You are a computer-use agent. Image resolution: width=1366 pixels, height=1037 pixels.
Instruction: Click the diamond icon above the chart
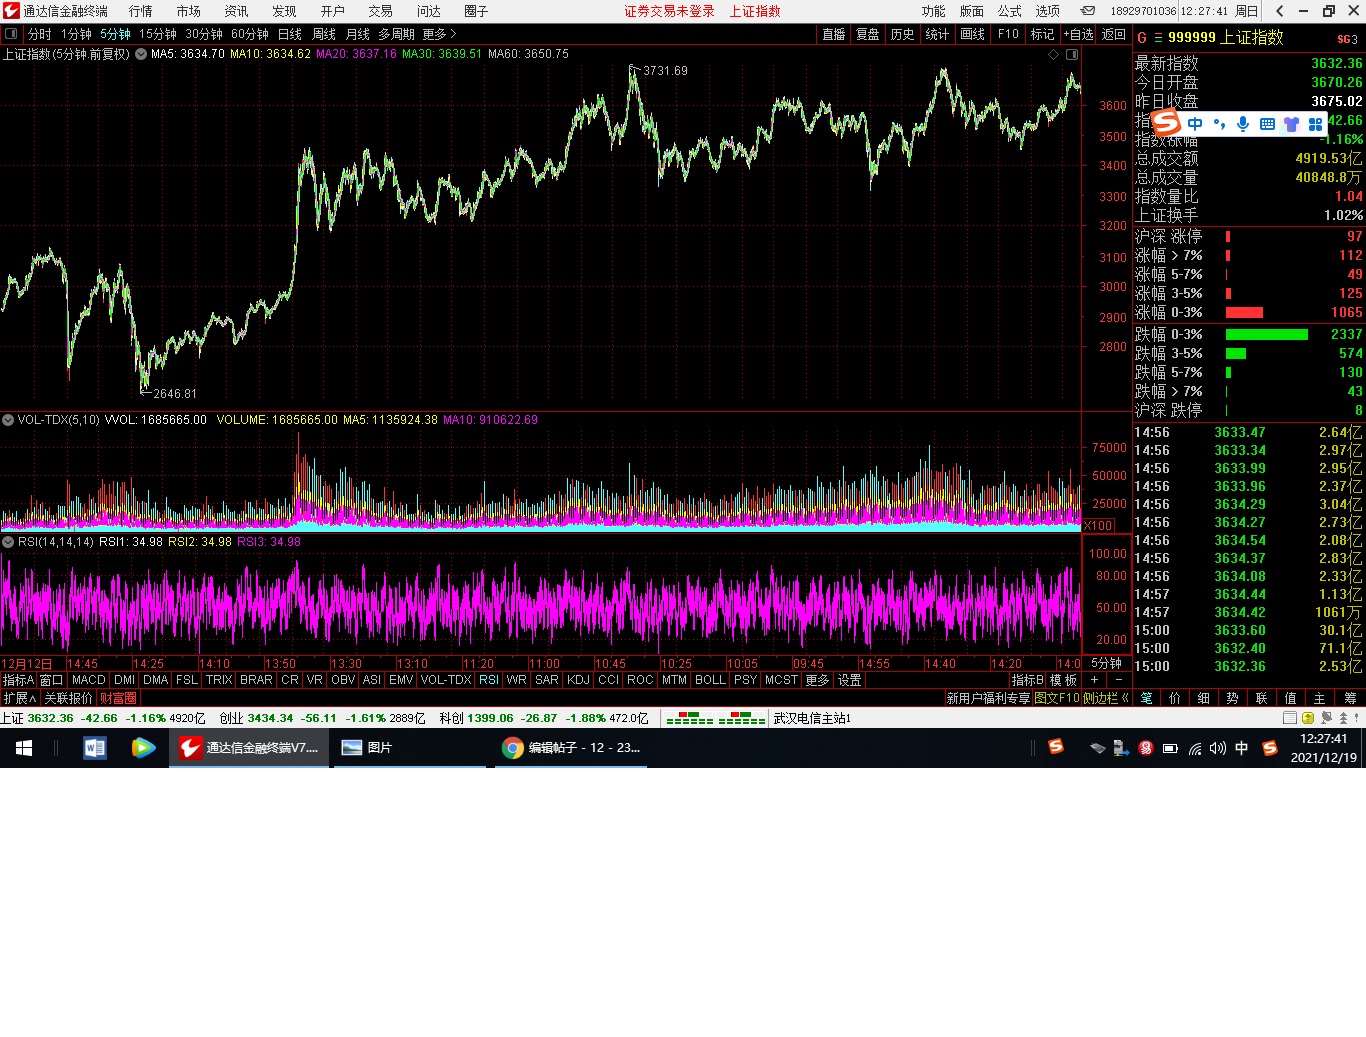point(1053,54)
